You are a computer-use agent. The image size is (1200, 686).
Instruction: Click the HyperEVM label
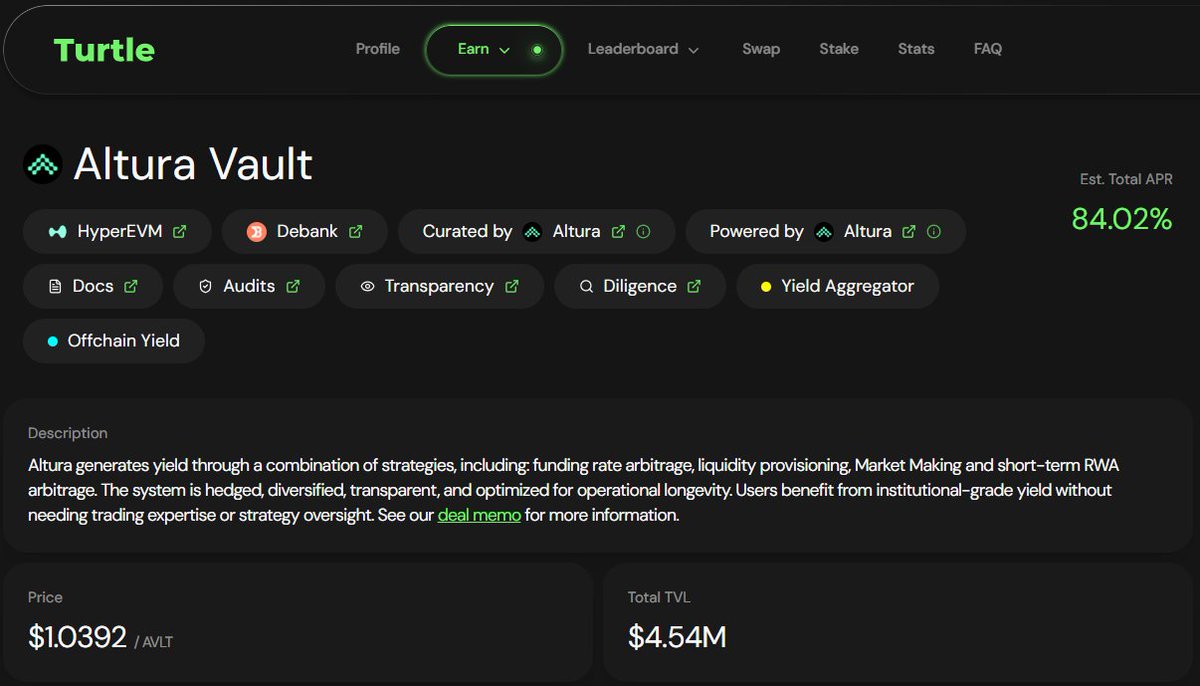pos(120,231)
